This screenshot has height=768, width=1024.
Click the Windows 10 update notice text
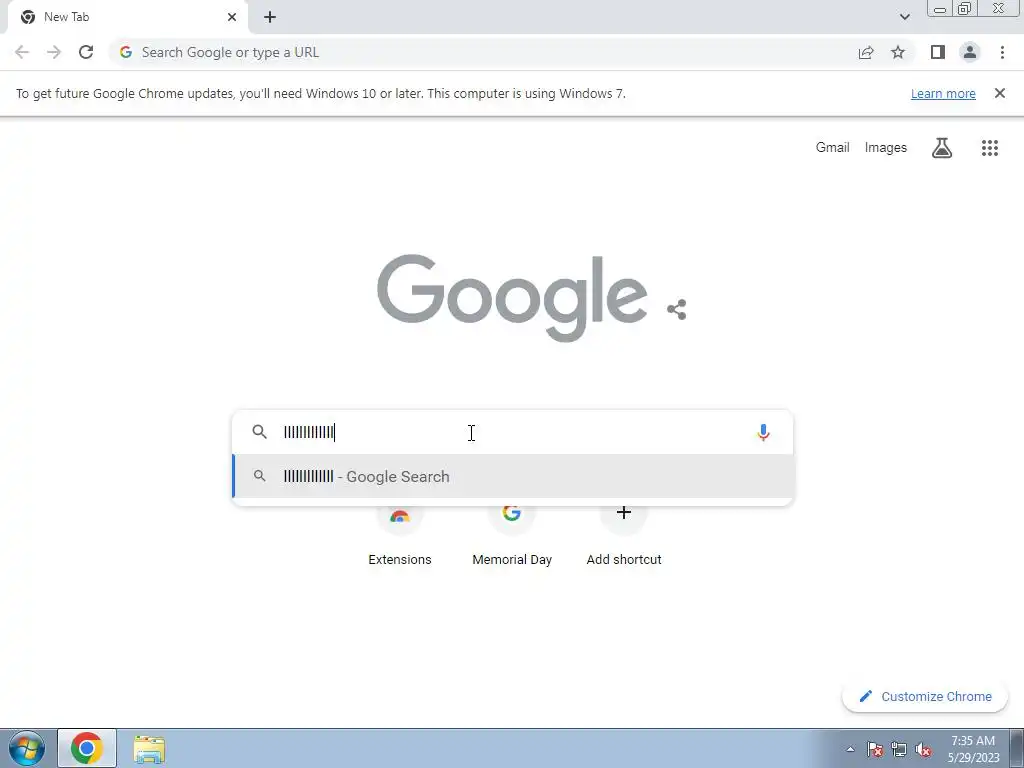click(321, 93)
